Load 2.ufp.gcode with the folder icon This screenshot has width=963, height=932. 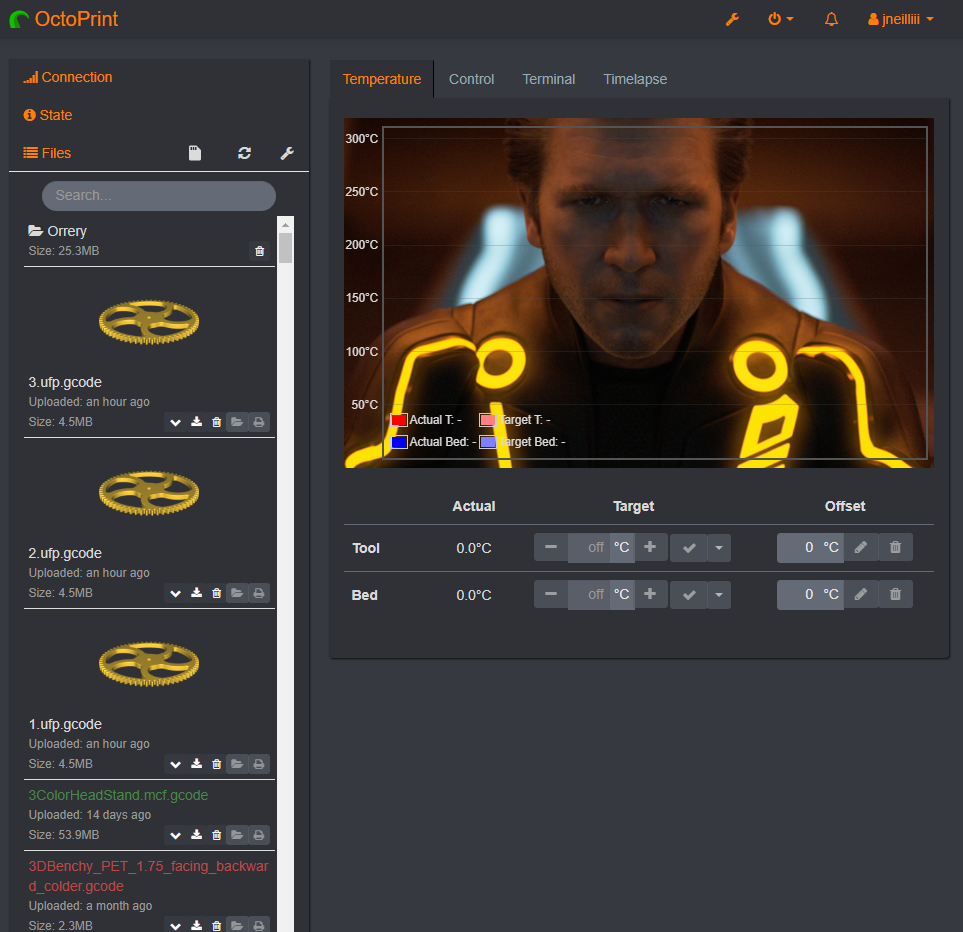point(237,594)
